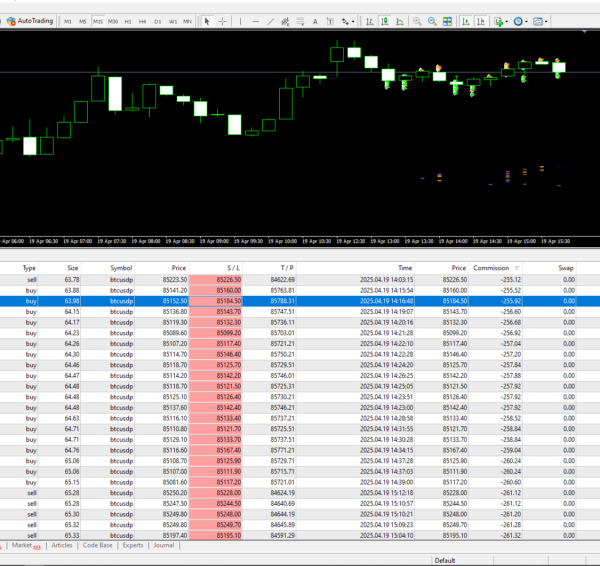The image size is (600, 566).
Task: Click the Tile Windows icon
Action: pyautogui.click(x=448, y=21)
